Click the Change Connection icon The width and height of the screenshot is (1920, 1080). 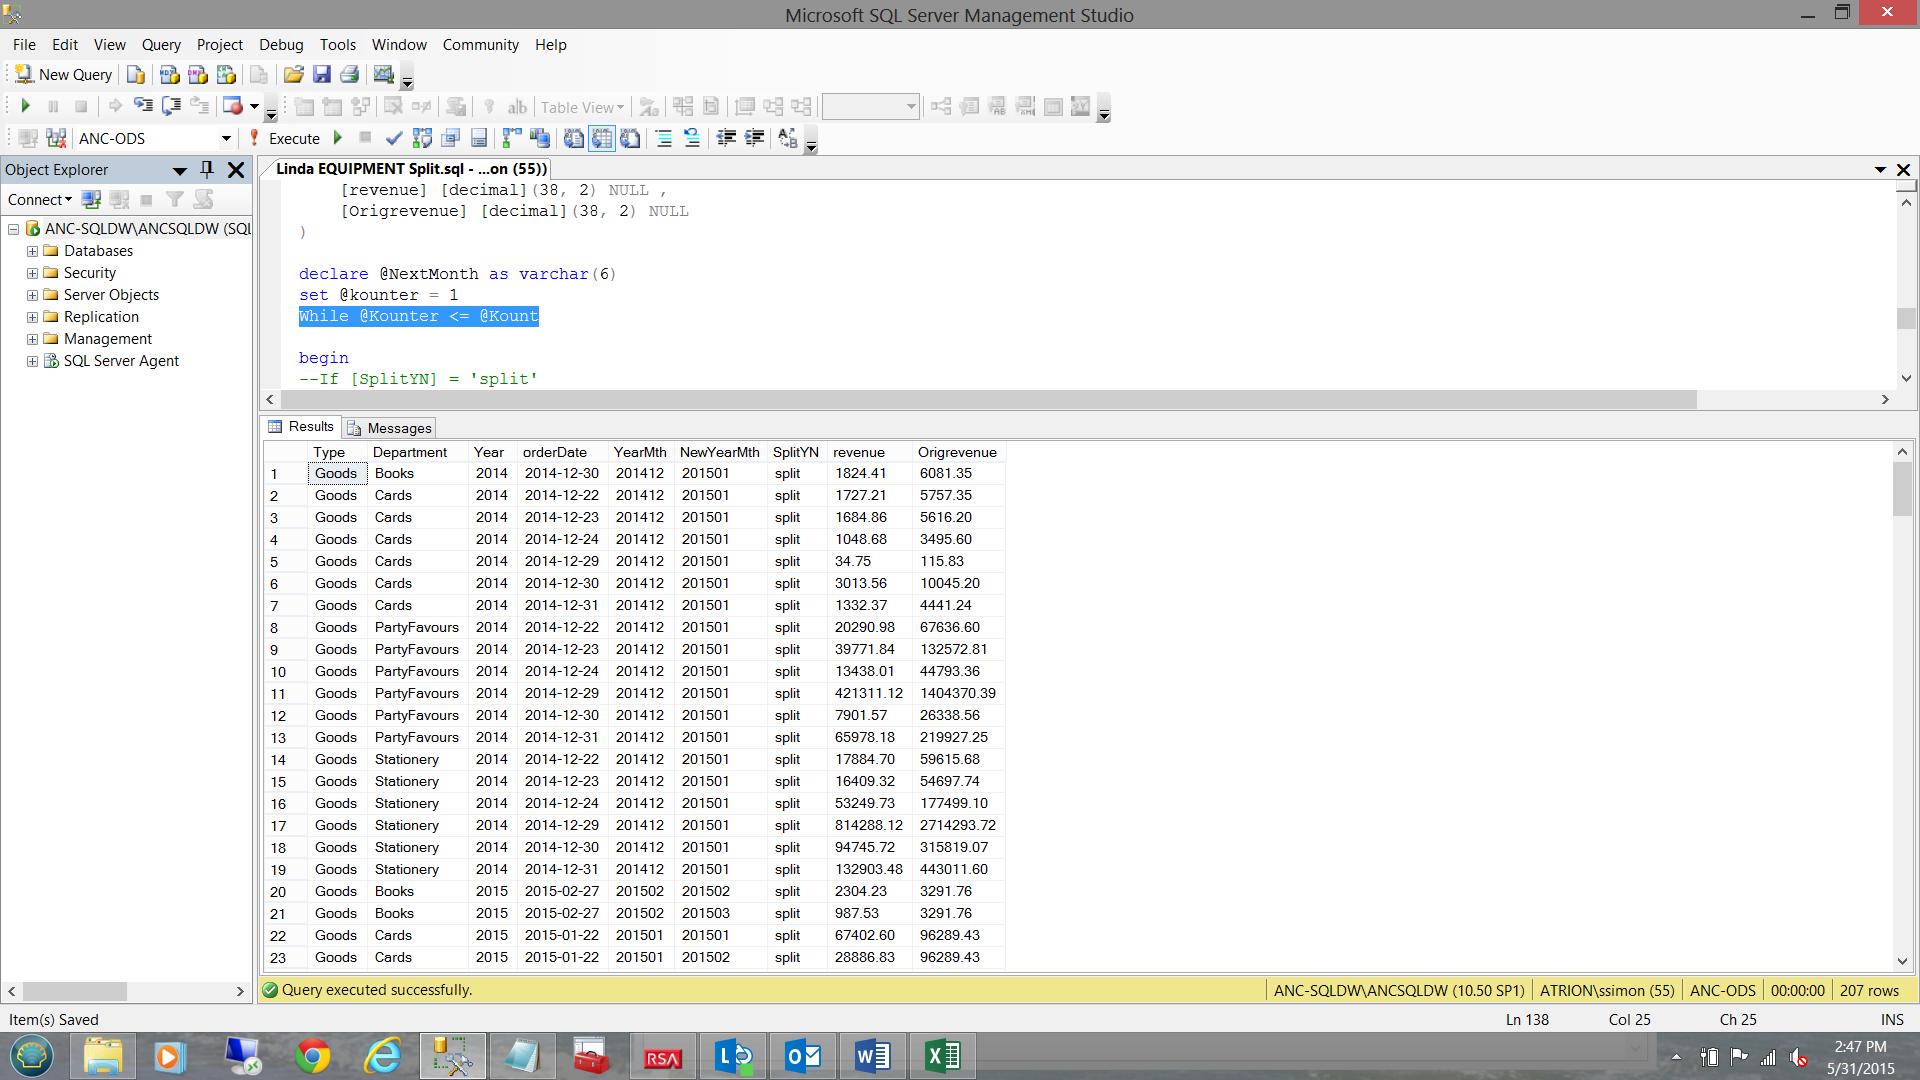[56, 139]
